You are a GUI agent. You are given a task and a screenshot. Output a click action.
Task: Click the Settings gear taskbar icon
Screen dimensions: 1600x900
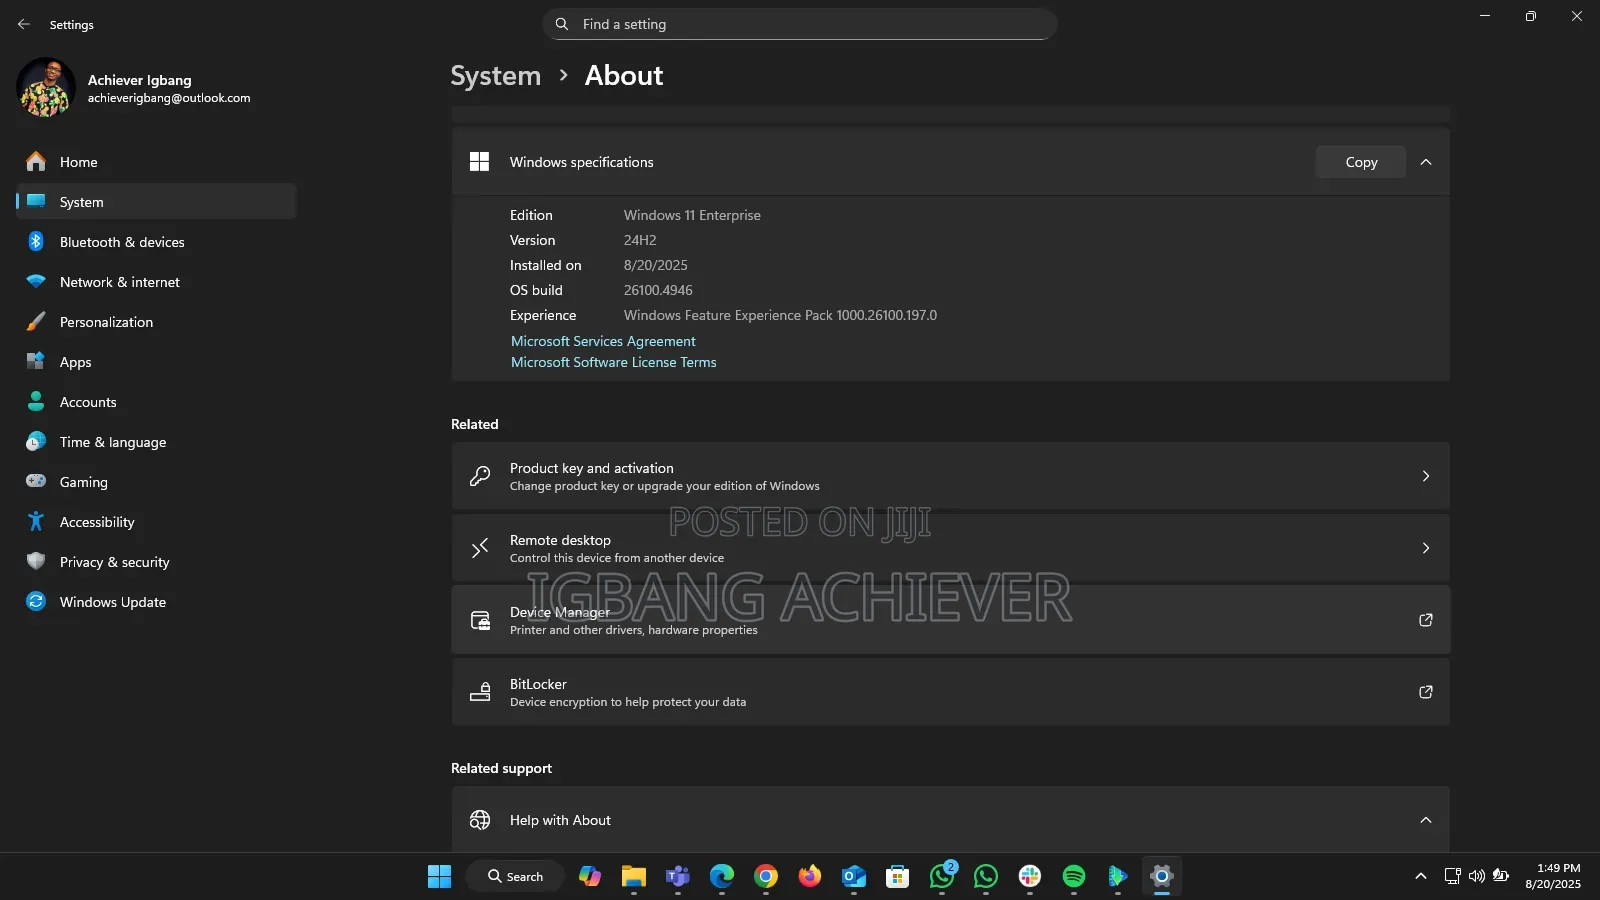click(1162, 877)
